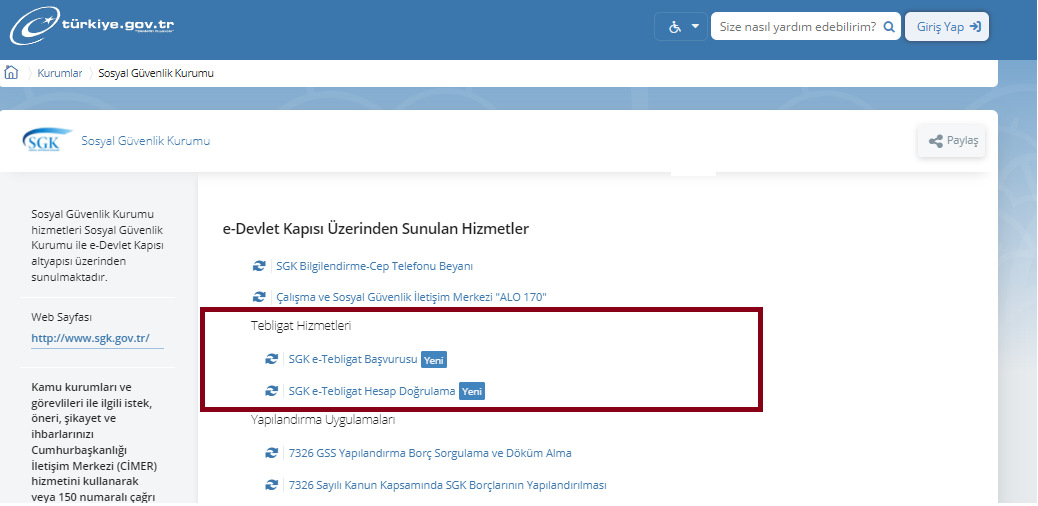Open Çalışma ve Sosyal Güvenlik İletişim Merkezi ALO 170
The height and width of the screenshot is (506, 1038).
tap(411, 297)
